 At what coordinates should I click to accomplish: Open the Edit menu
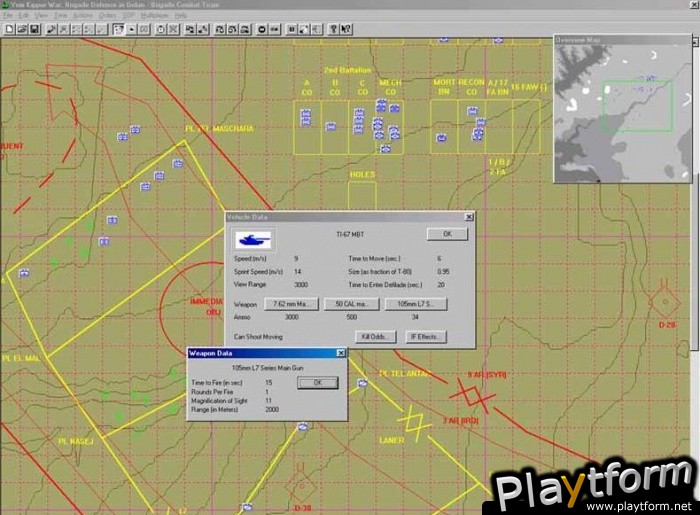[x=23, y=15]
